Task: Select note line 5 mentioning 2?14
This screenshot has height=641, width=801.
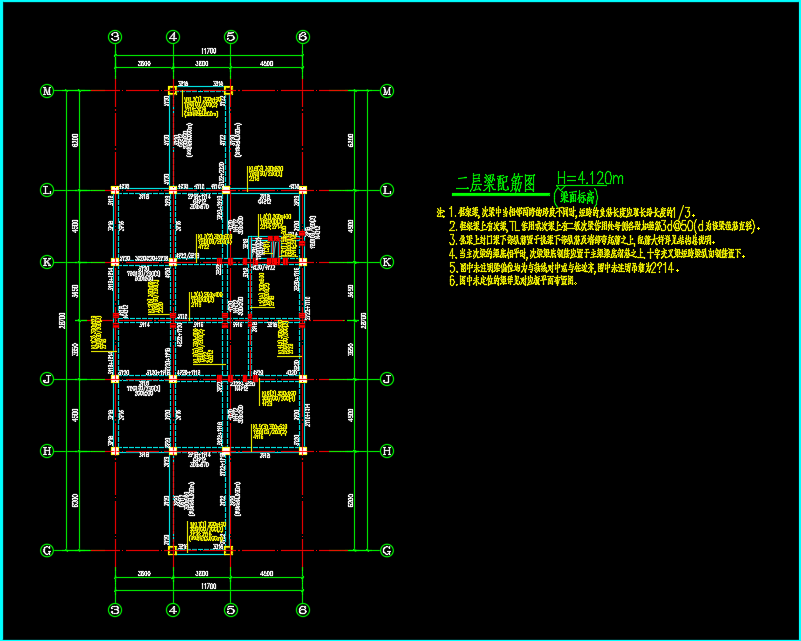Action: tap(564, 267)
